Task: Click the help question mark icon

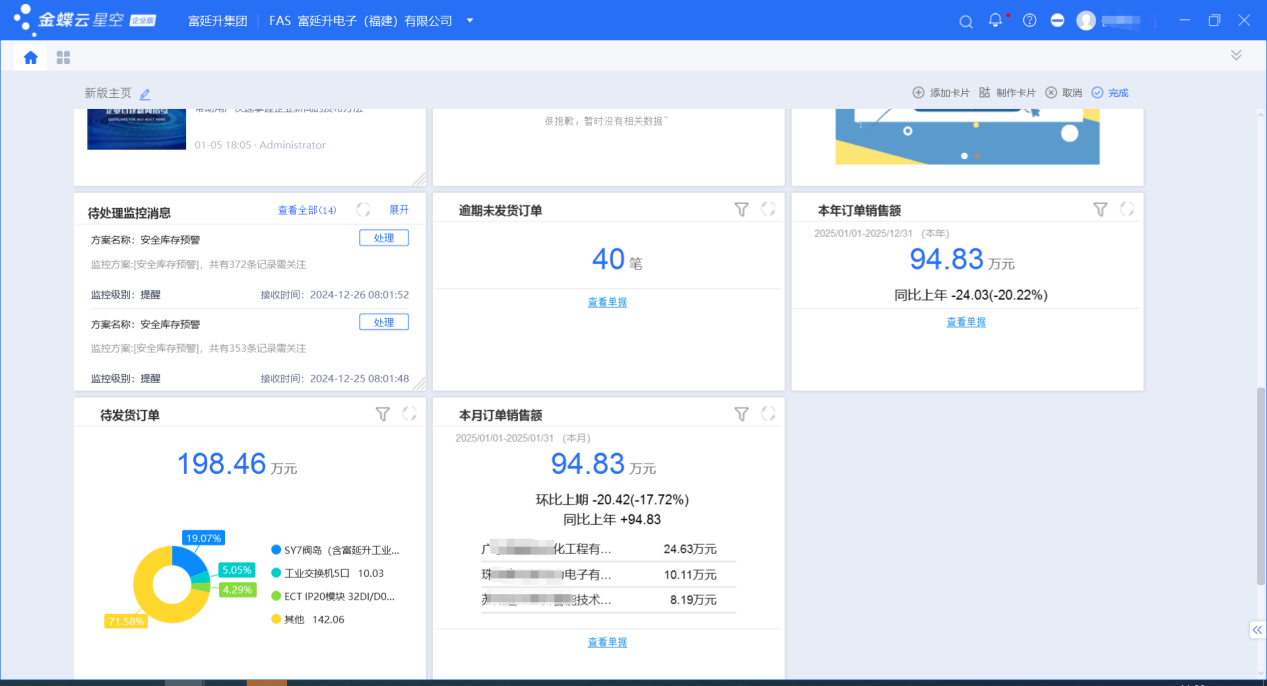Action: coord(1030,21)
